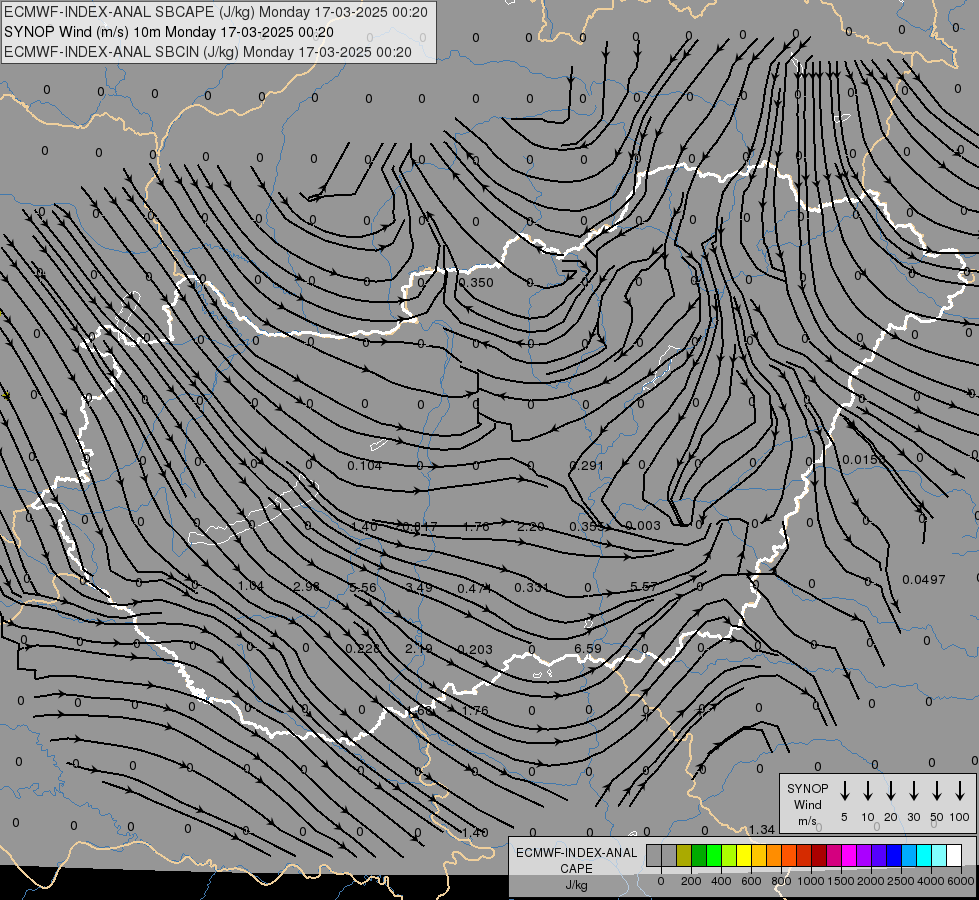Click the 0.350 CAPE value on the map
Viewport: 979px width, 900px height.
(476, 282)
